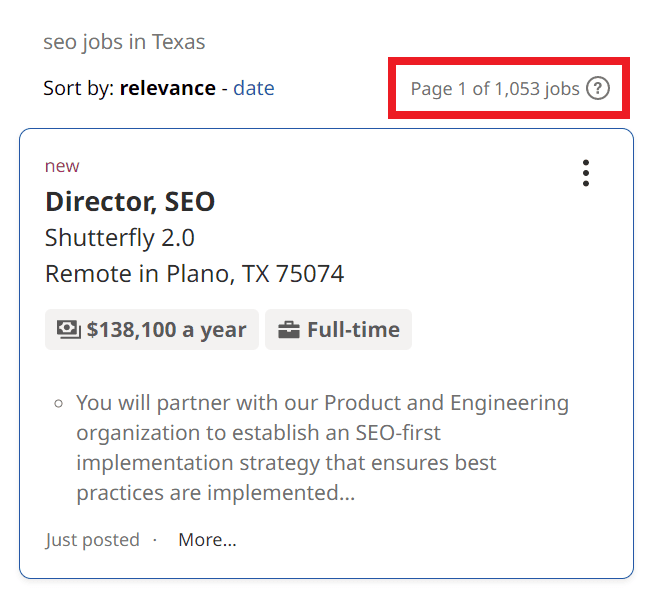Image resolution: width=652 pixels, height=595 pixels.
Task: Click the job description snippet about SEO-first strategy
Action: click(x=322, y=448)
